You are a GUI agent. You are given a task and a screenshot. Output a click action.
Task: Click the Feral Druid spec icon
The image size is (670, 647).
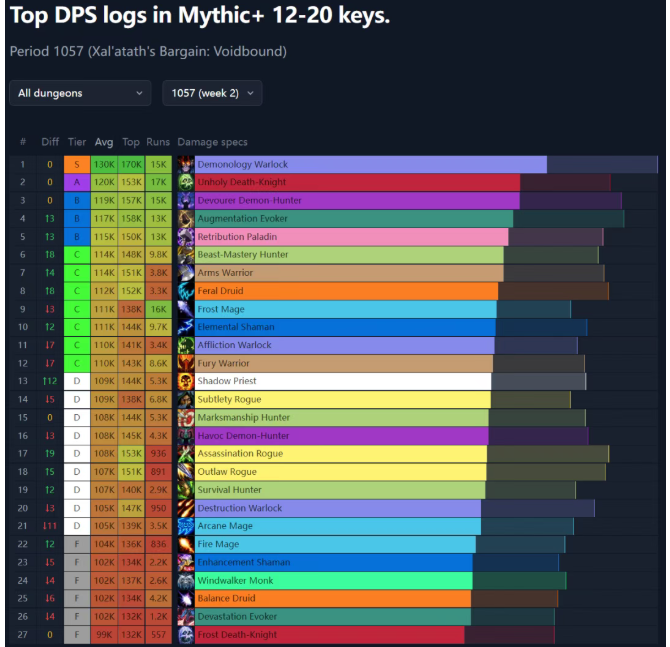(x=186, y=291)
